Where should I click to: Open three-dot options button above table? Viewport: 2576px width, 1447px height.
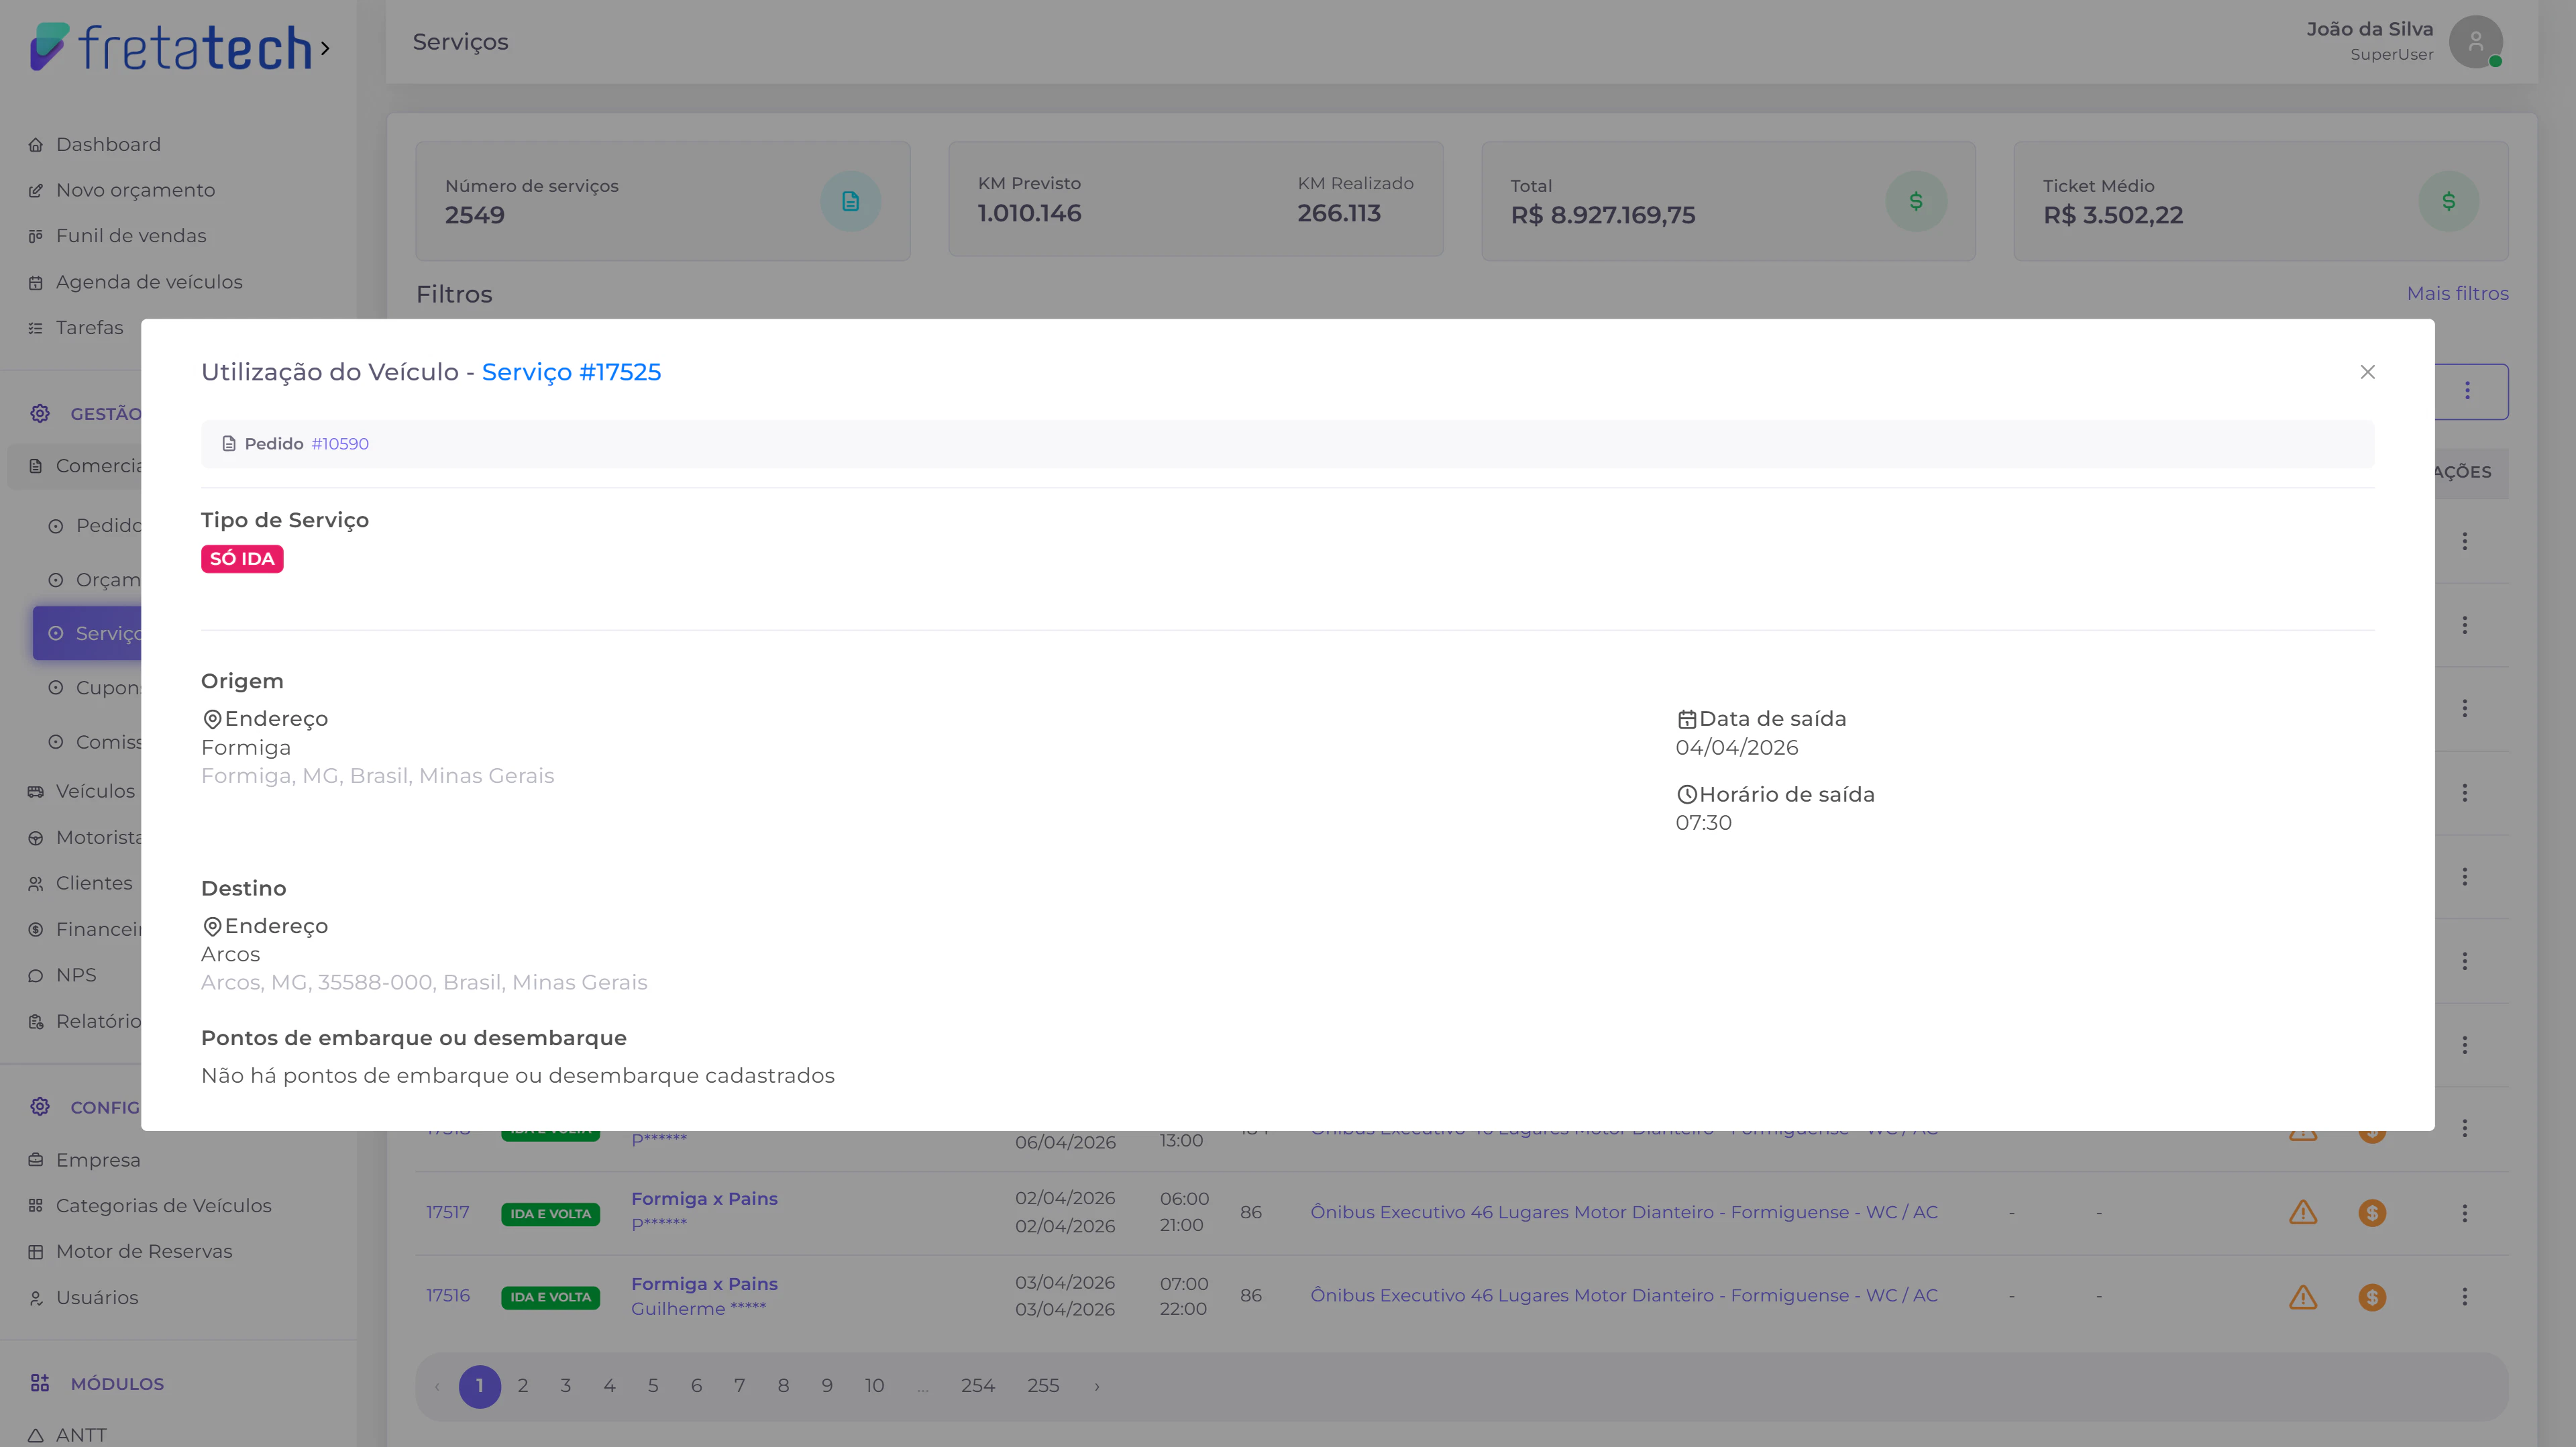[x=2467, y=391]
